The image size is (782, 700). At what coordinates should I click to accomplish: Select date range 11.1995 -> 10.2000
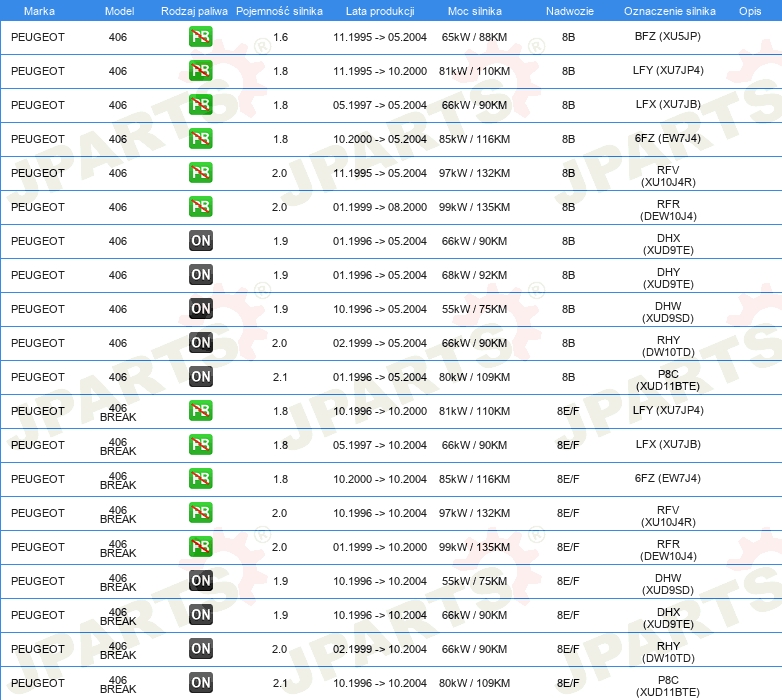(380, 71)
